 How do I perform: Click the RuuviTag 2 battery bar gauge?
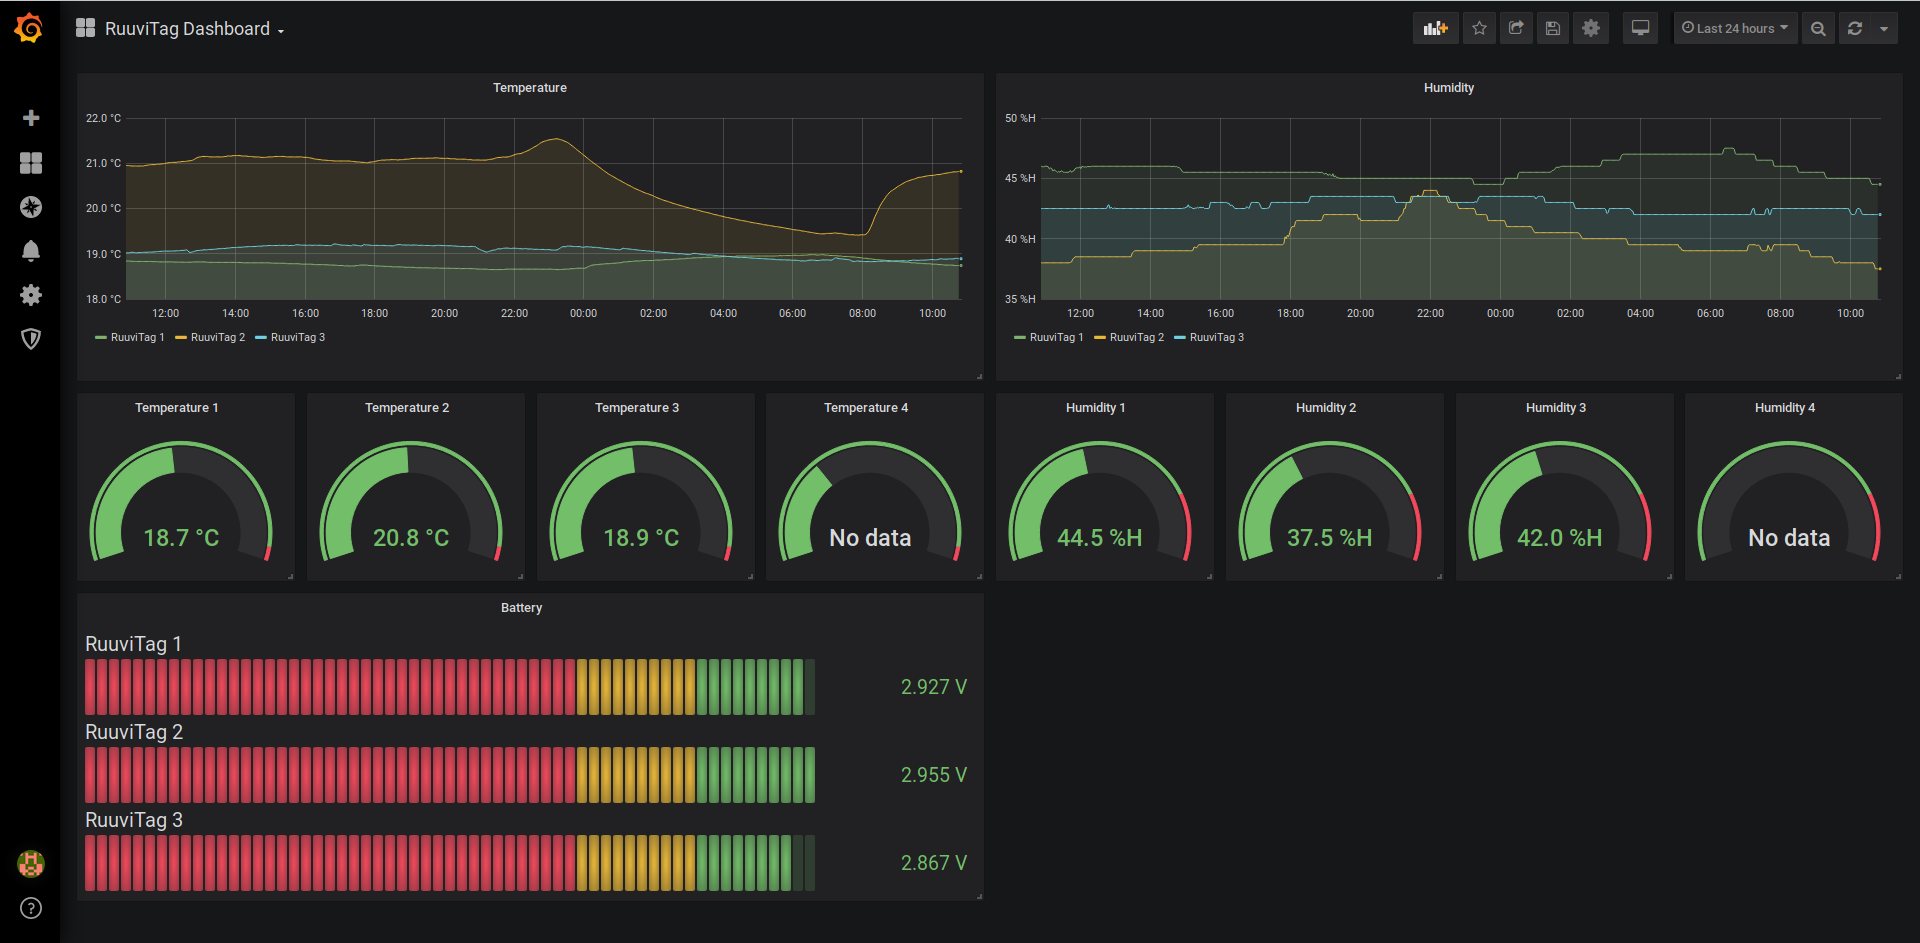(x=450, y=775)
